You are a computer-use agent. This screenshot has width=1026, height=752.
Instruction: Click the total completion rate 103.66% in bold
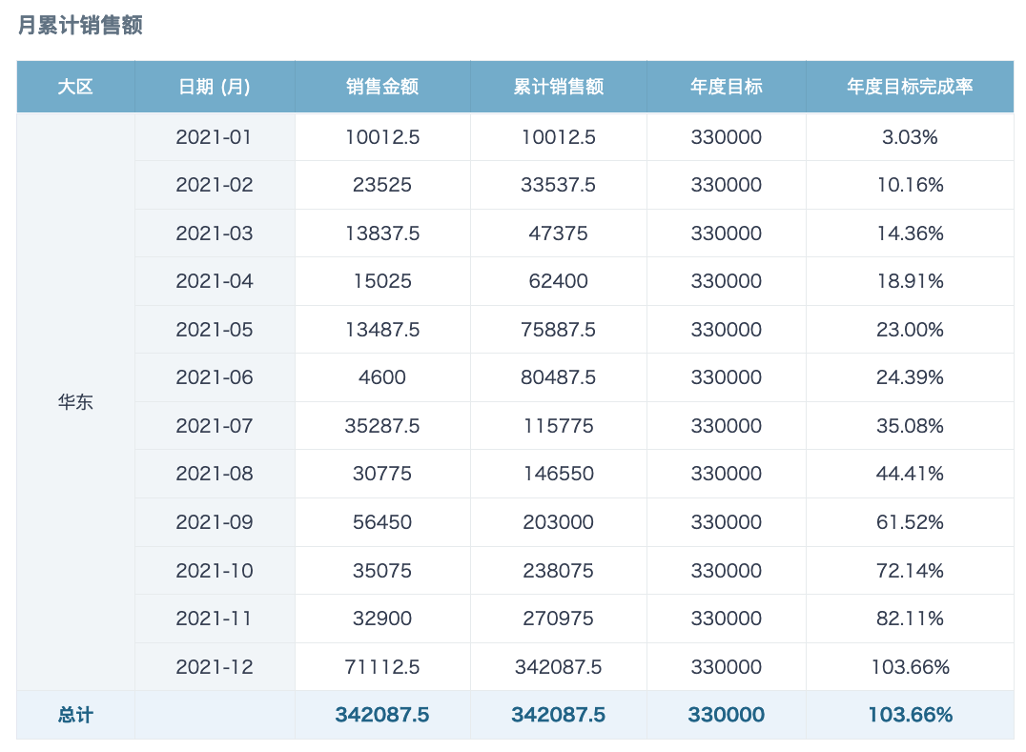(910, 715)
